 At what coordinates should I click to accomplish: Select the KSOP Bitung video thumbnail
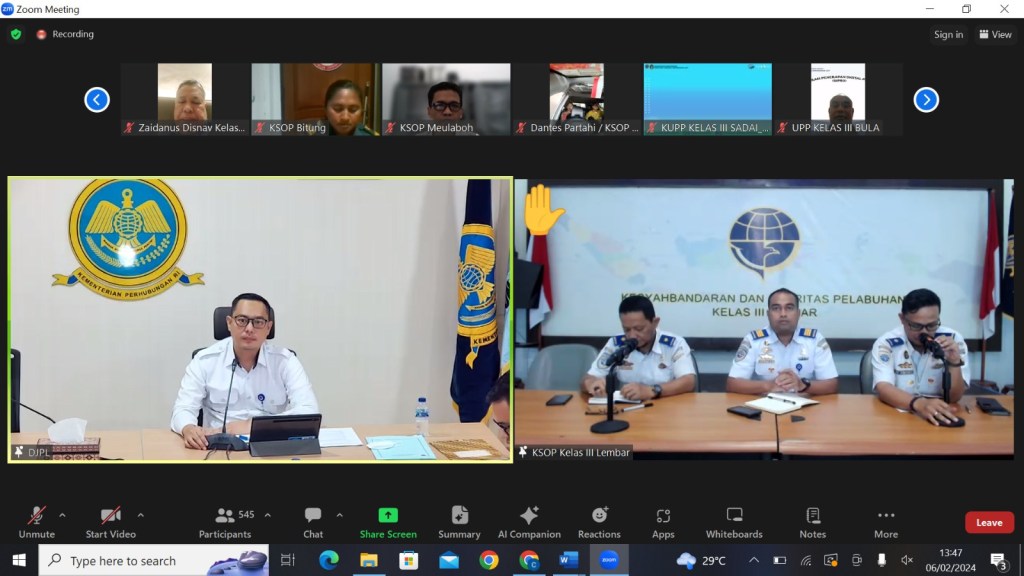[315, 99]
